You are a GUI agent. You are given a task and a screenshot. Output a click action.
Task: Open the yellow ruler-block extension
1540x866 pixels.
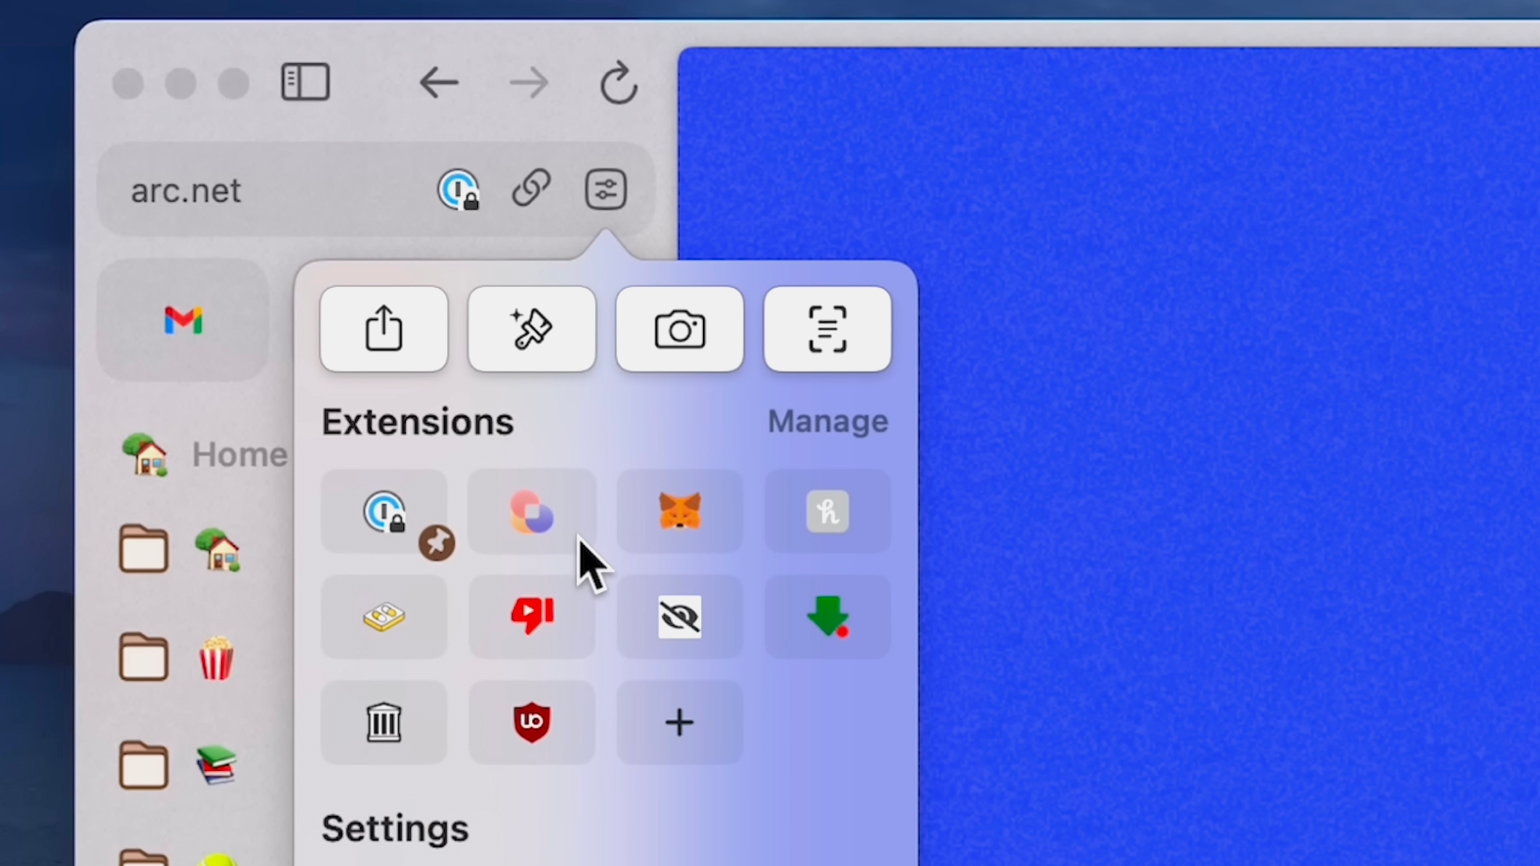tap(383, 617)
